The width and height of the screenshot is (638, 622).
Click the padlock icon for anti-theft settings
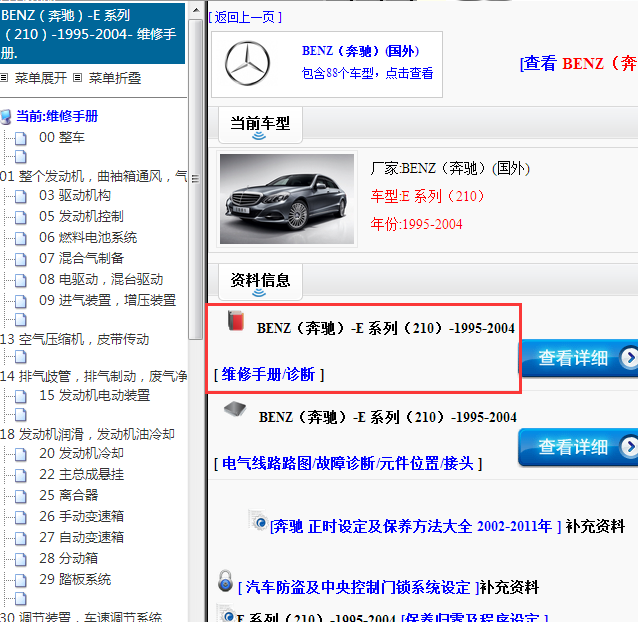[225, 581]
